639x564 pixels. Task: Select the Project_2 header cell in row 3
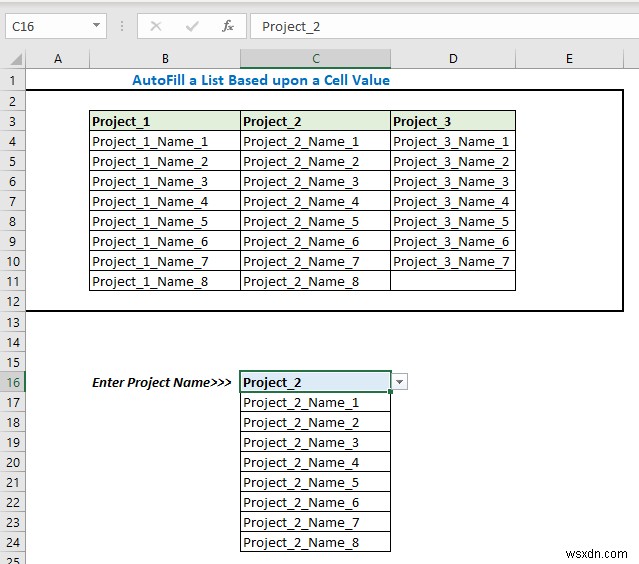pyautogui.click(x=315, y=121)
